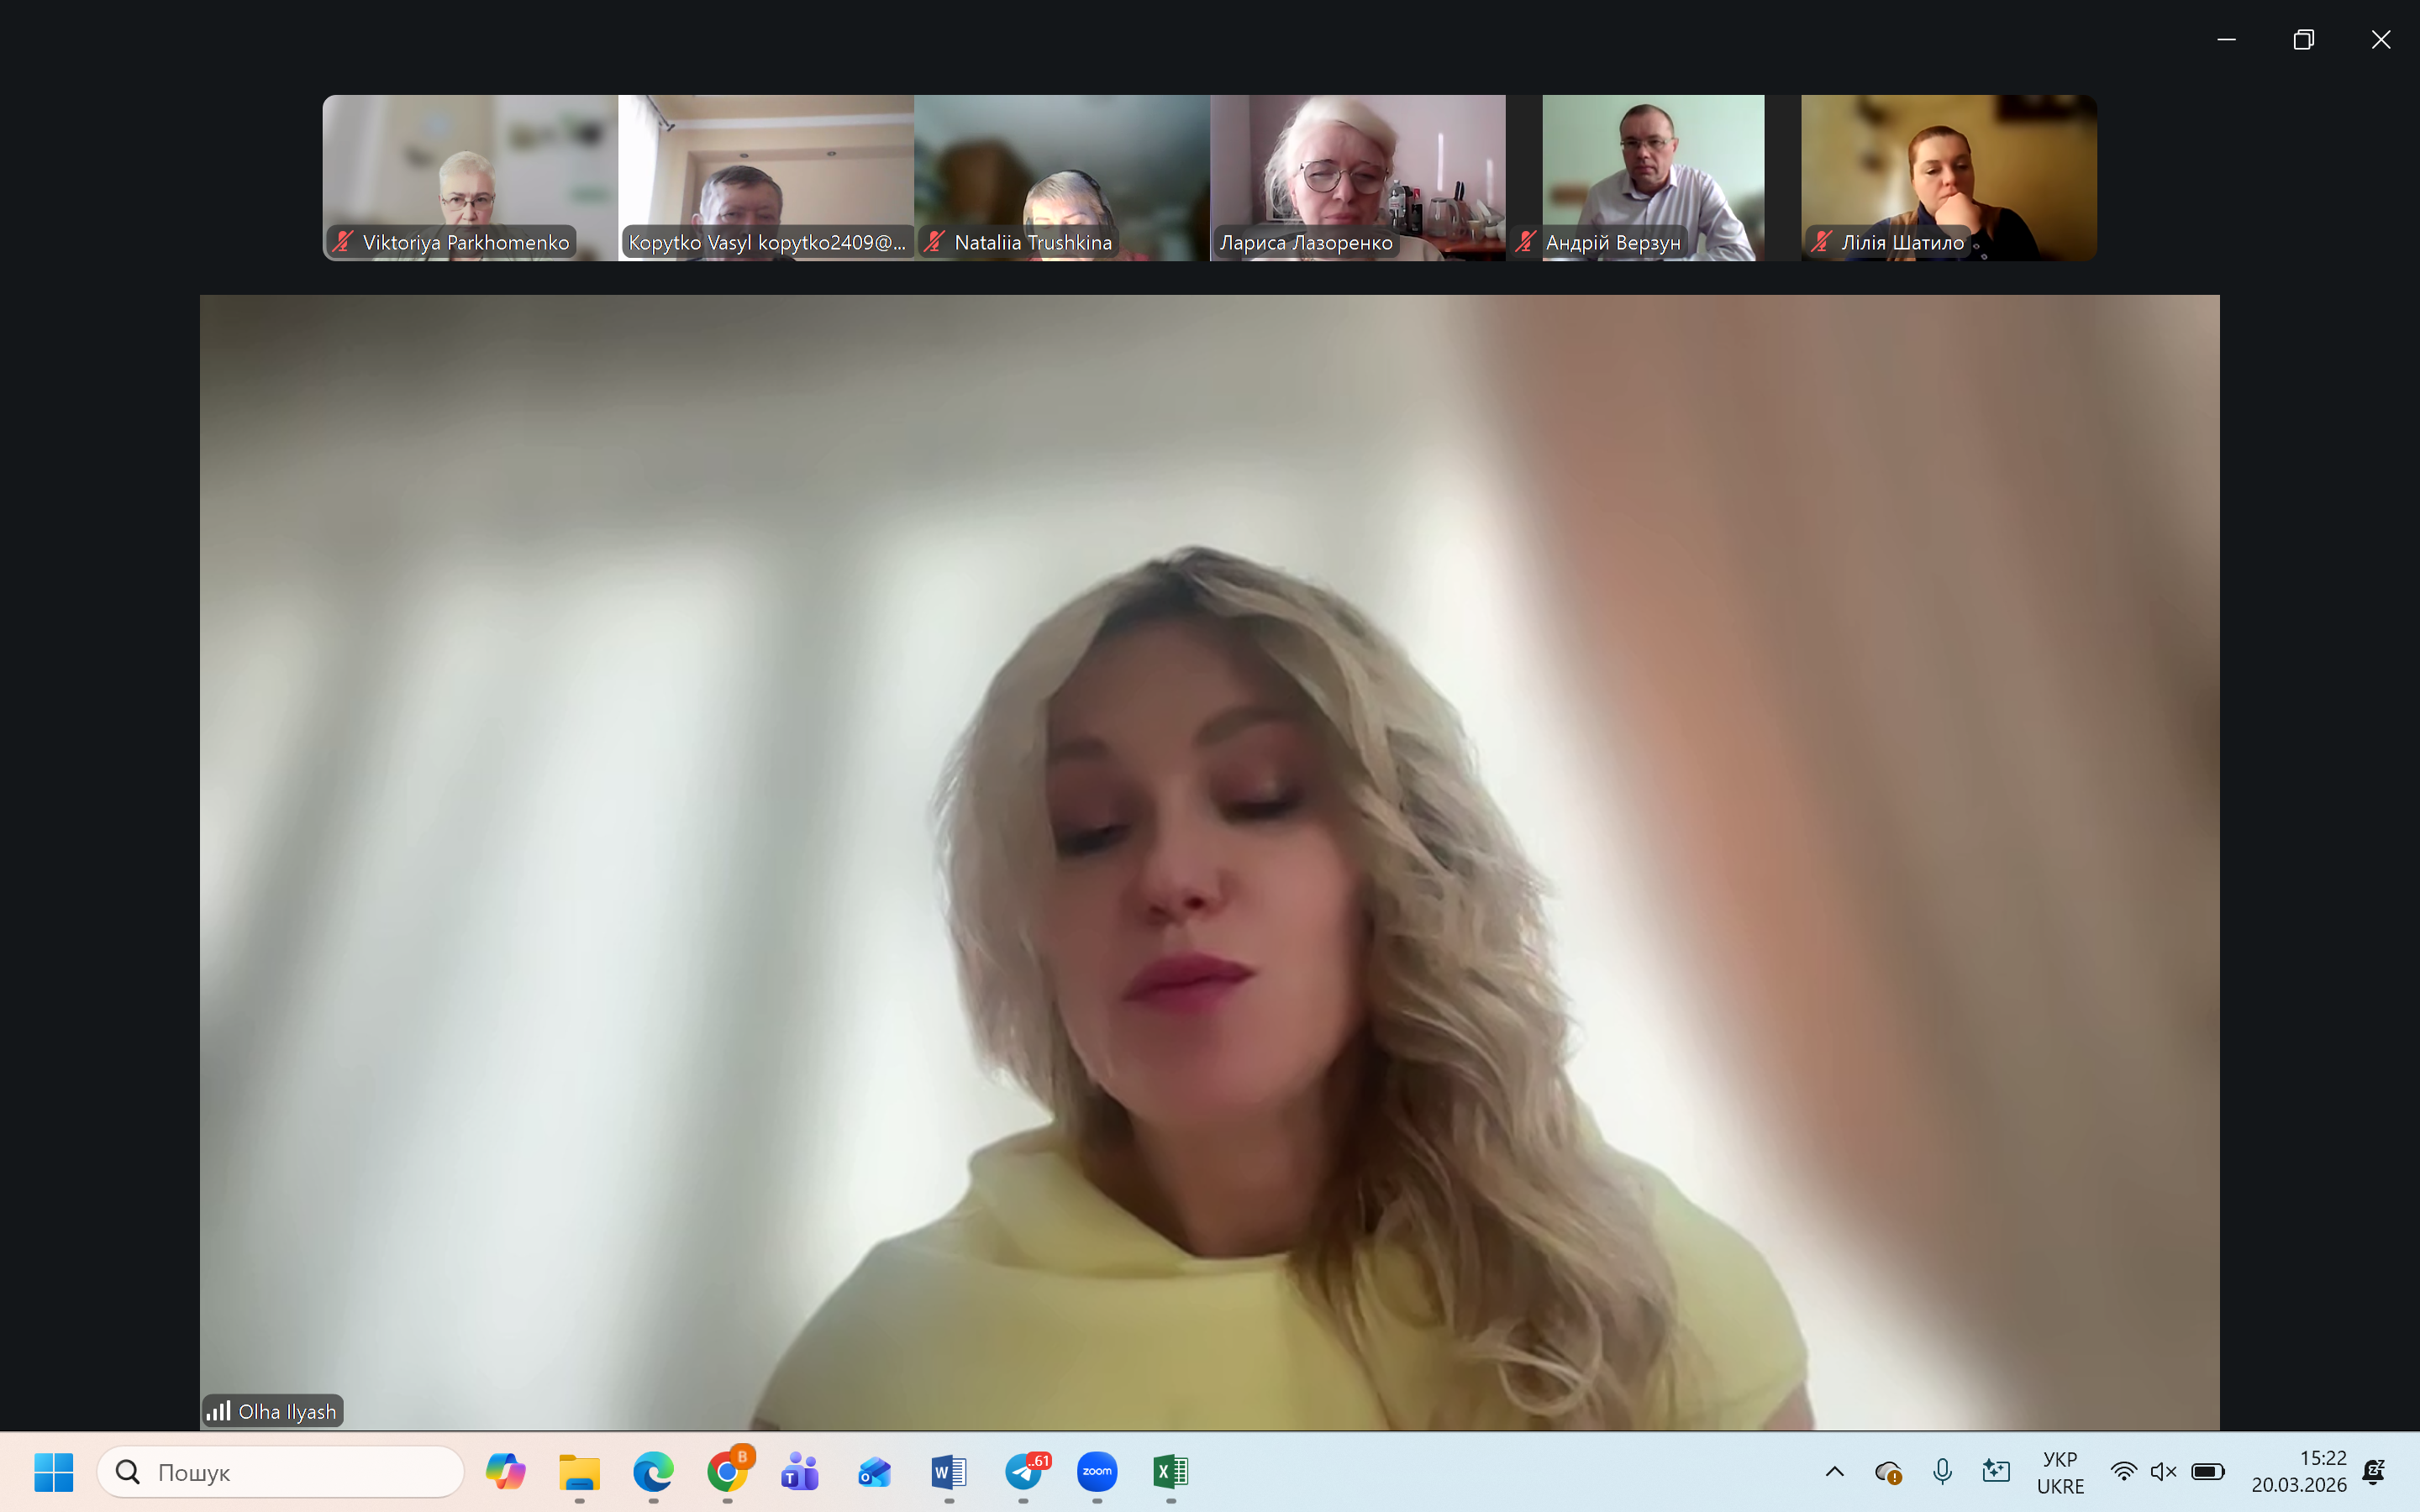Viewport: 2420px width, 1512px height.
Task: Click Windows Start button
Action: click(53, 1471)
